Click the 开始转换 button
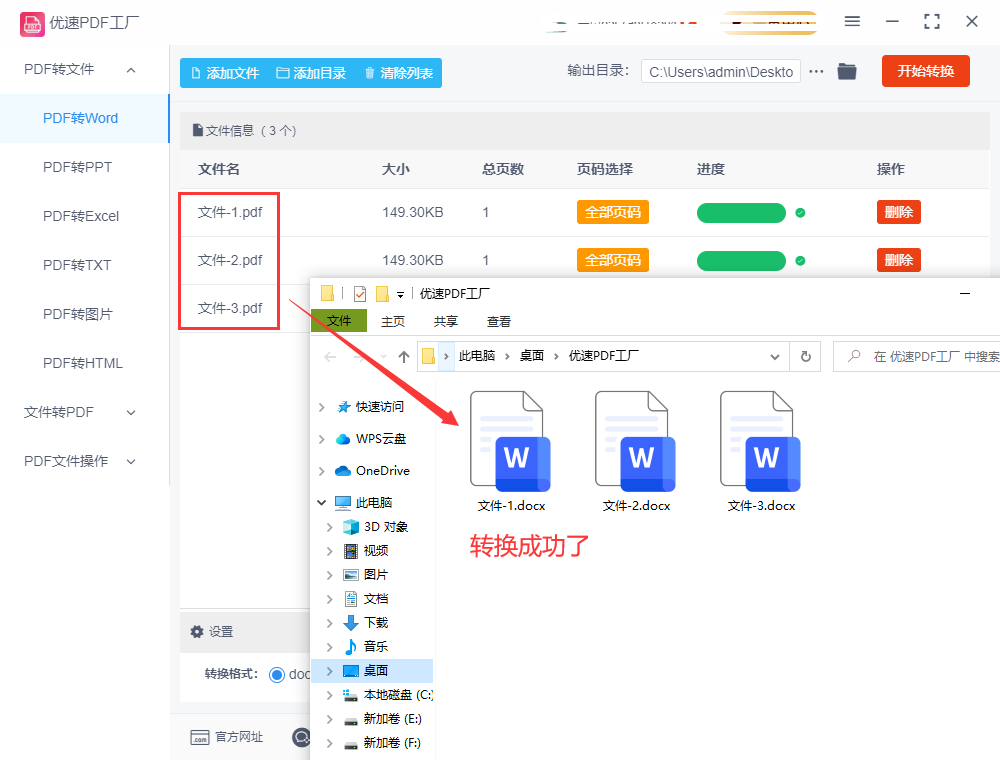The width and height of the screenshot is (1000, 760). tap(925, 71)
